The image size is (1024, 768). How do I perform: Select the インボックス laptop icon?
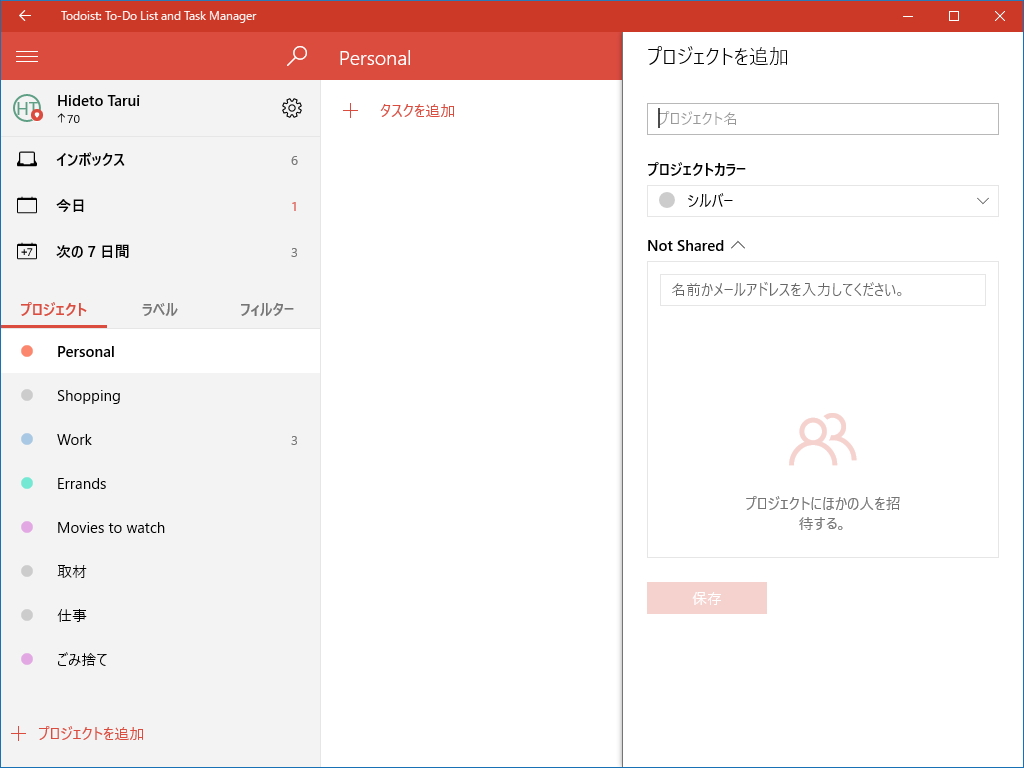(26, 159)
